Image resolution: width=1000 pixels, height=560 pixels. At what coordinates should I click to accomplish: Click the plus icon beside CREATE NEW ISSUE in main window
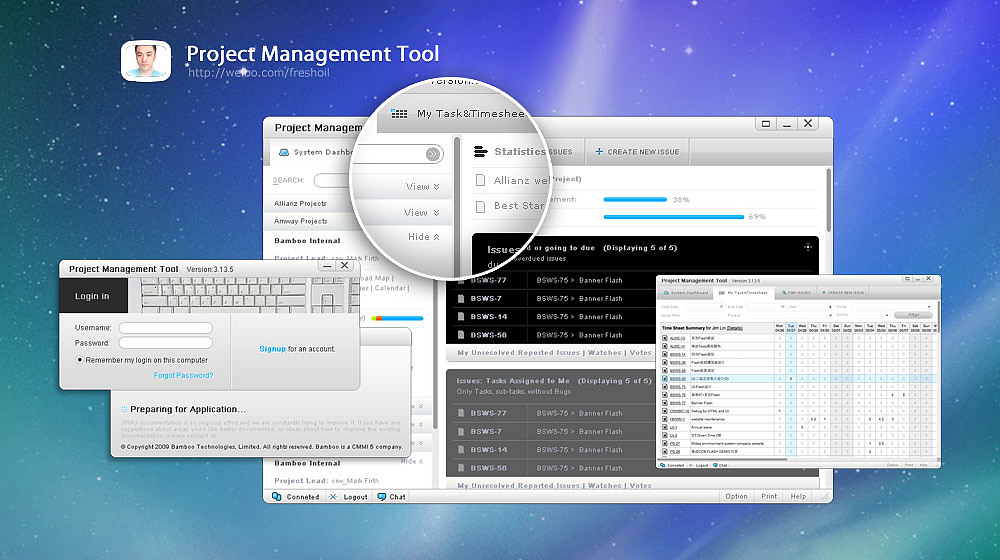click(599, 152)
